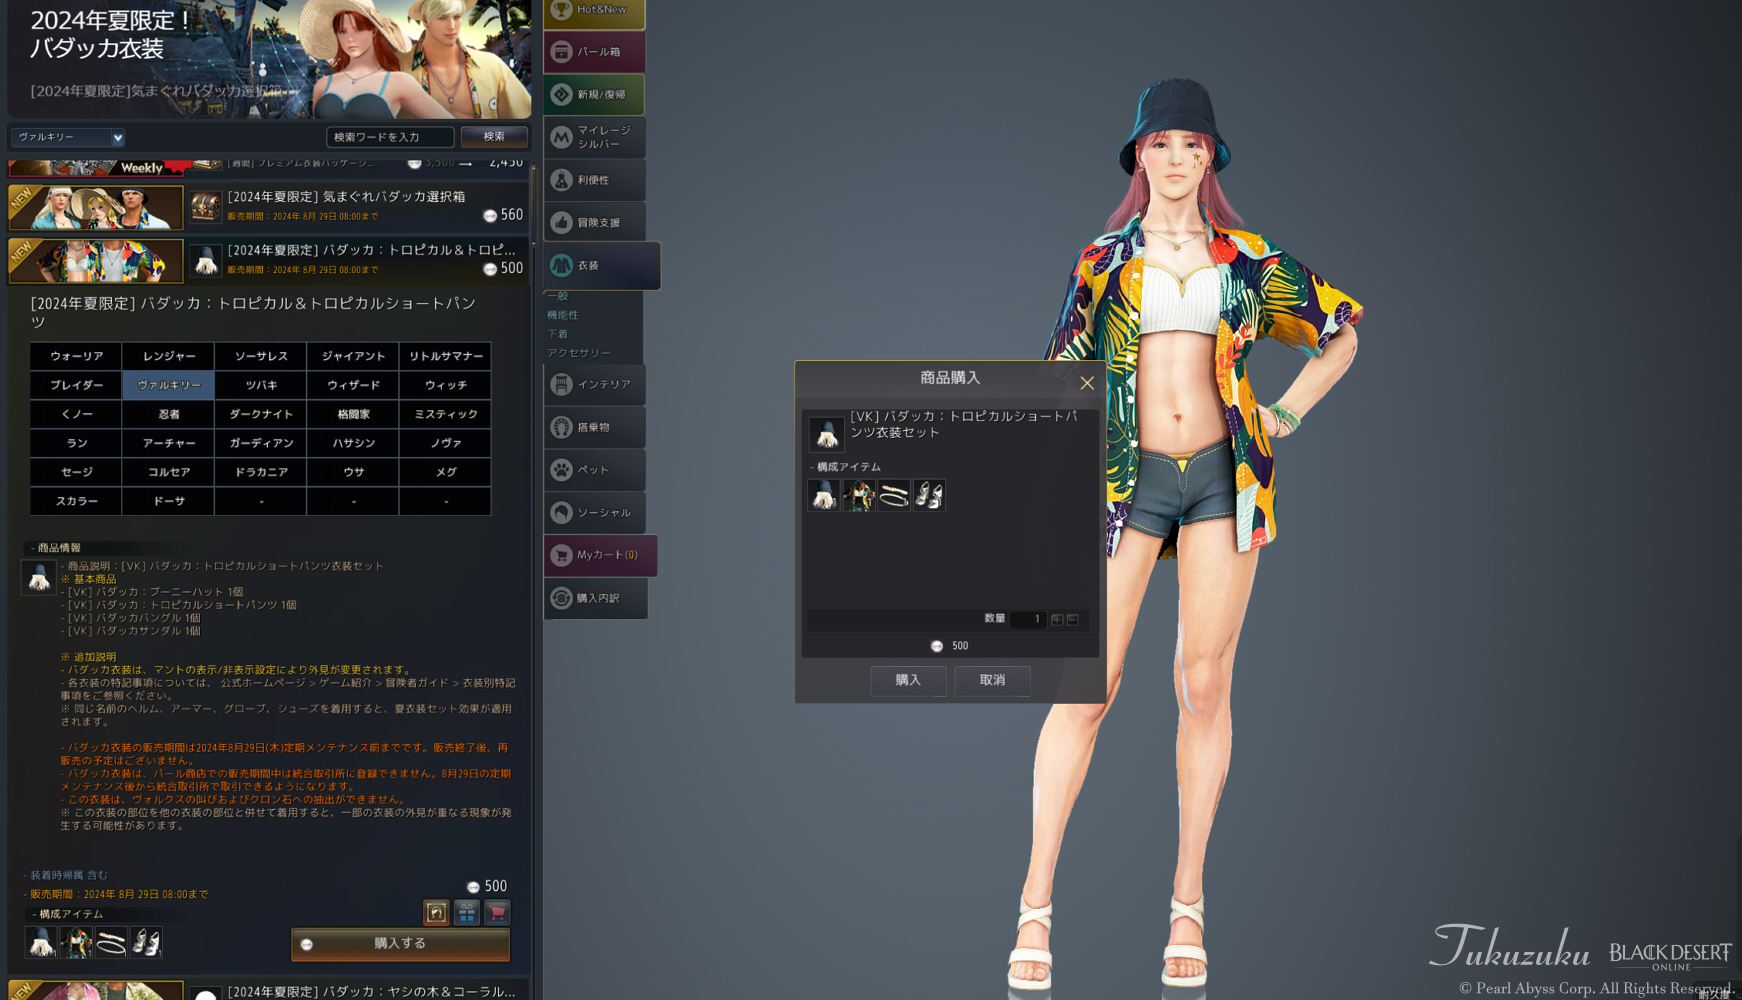Open the パール箱 (Pearl Box) category
1742x1000 pixels.
594,52
